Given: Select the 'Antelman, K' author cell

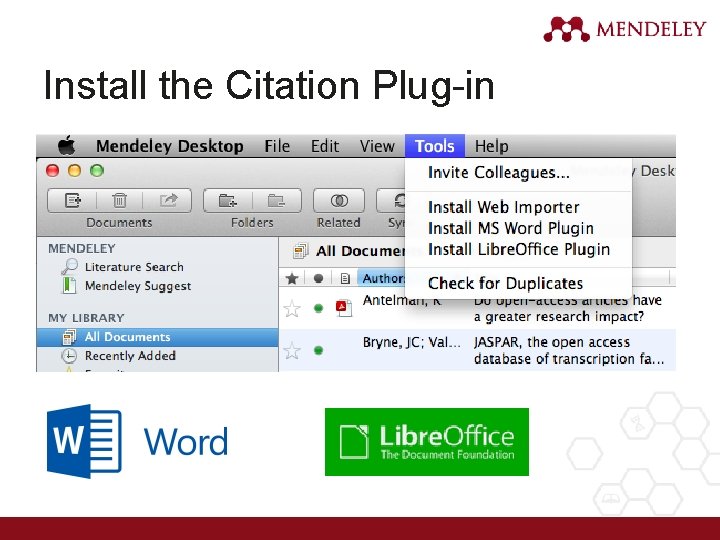Looking at the screenshot, I should pyautogui.click(x=402, y=301).
